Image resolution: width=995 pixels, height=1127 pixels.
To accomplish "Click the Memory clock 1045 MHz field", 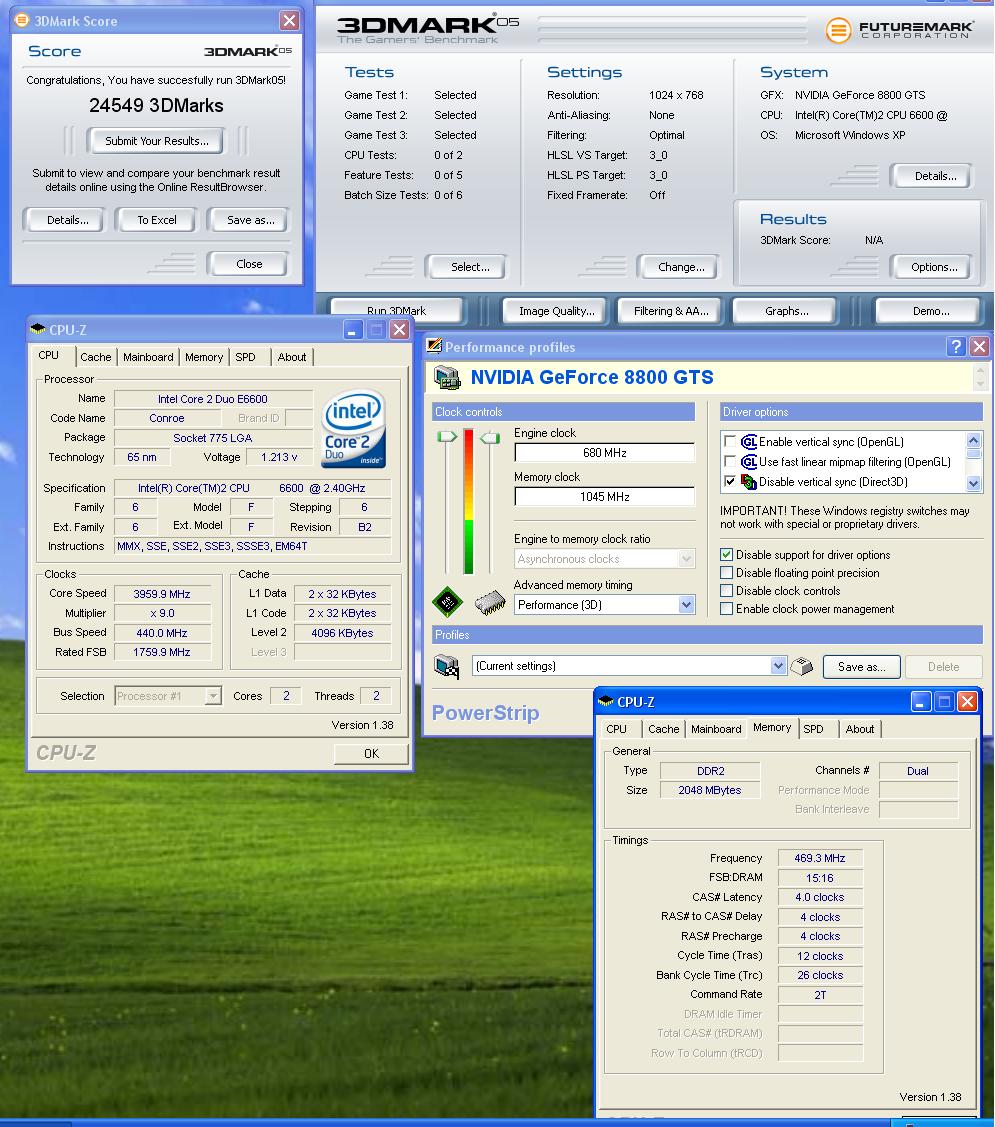I will click(x=605, y=497).
